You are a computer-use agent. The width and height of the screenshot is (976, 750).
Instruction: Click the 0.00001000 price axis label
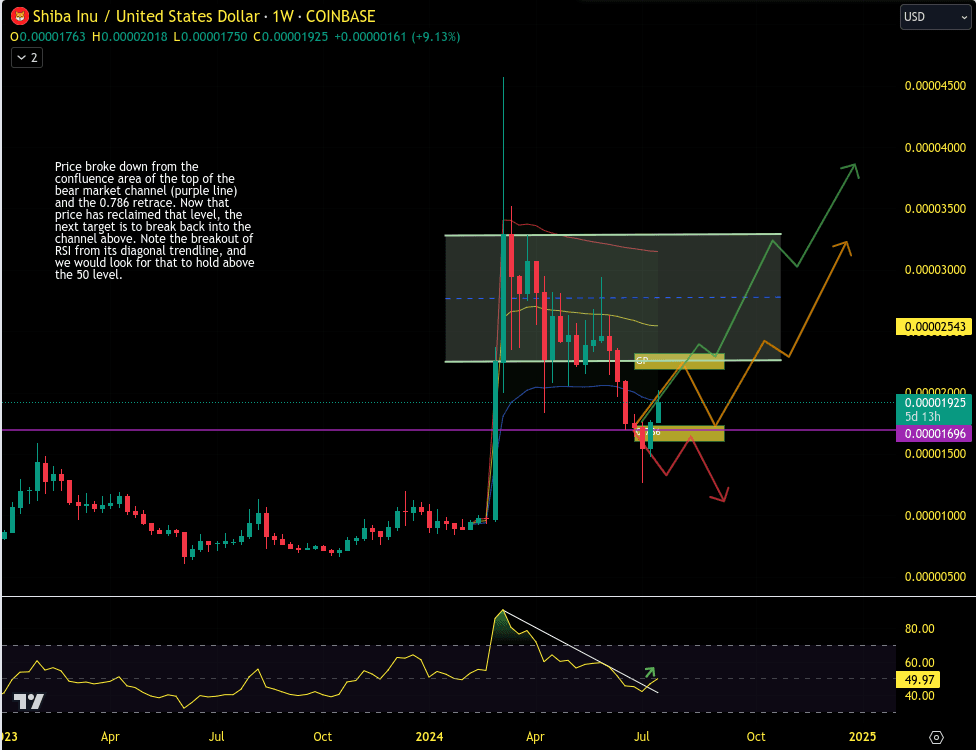[x=935, y=515]
